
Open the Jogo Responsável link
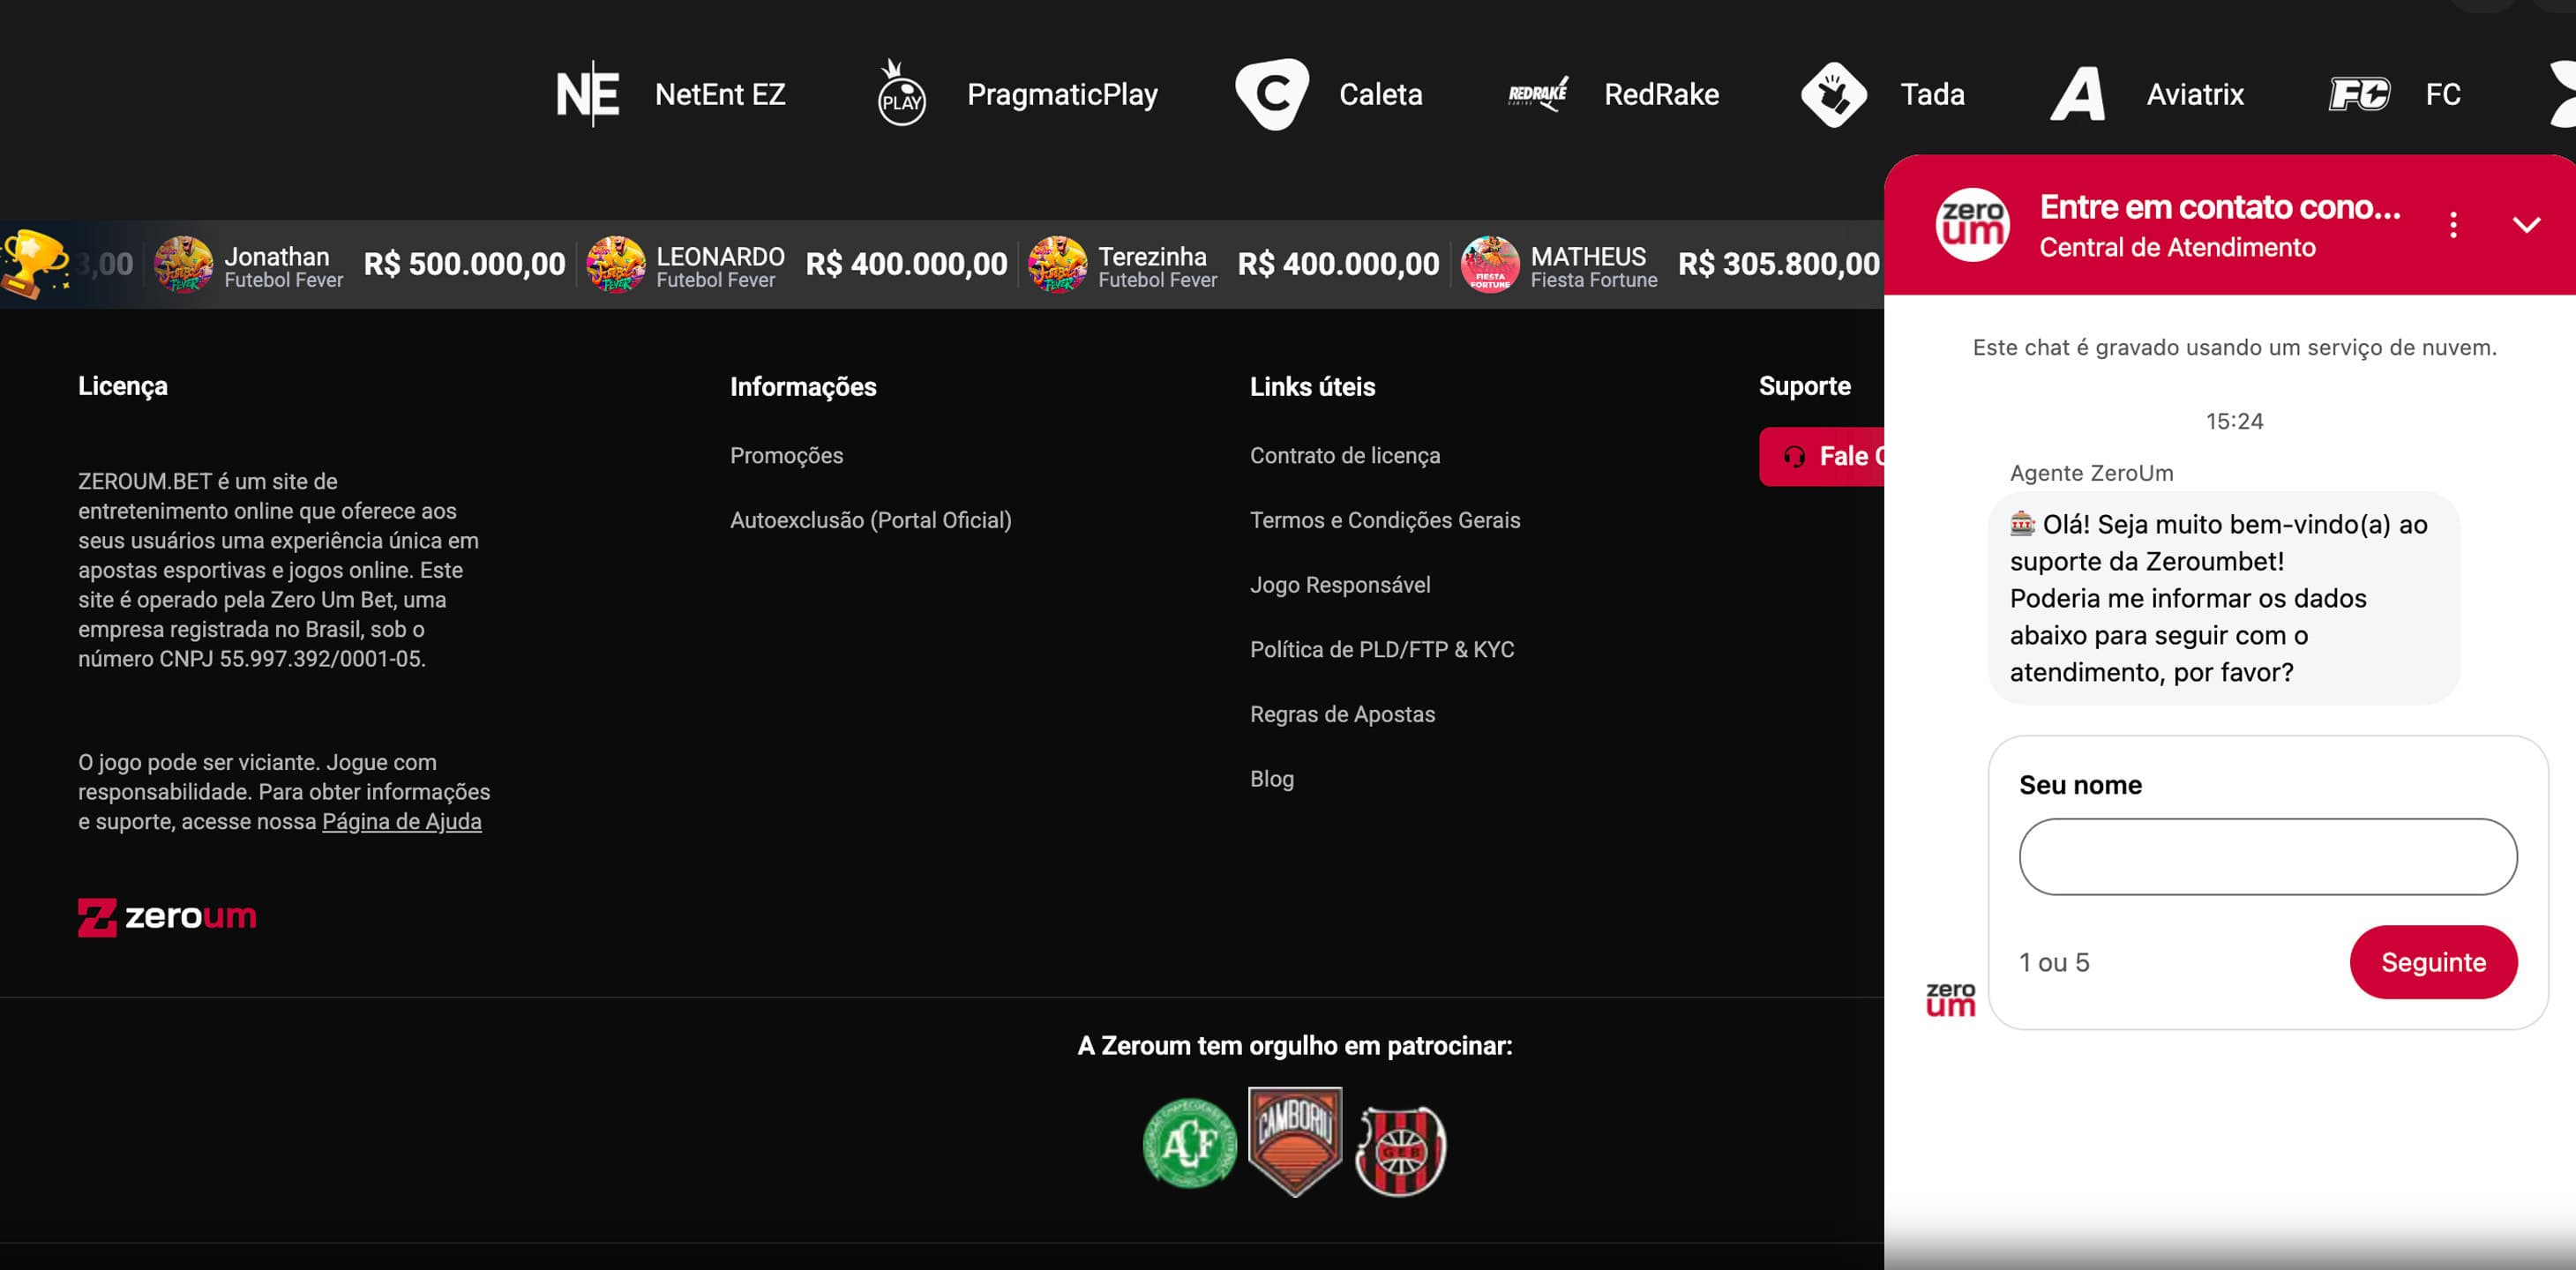point(1340,585)
